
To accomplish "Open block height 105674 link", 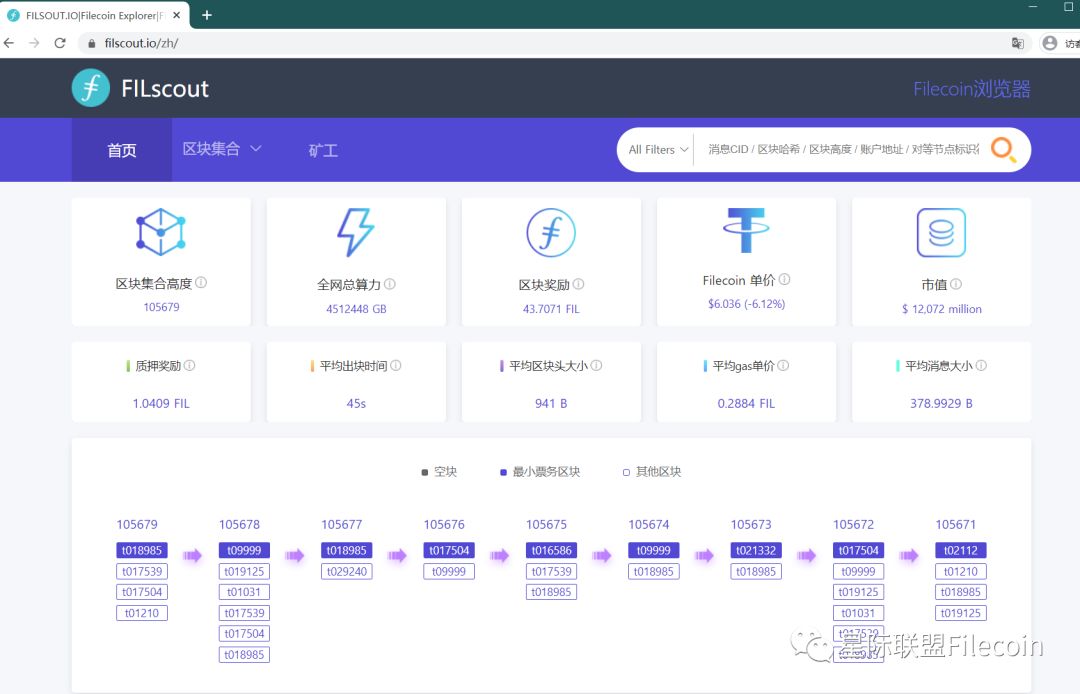I will tap(649, 525).
